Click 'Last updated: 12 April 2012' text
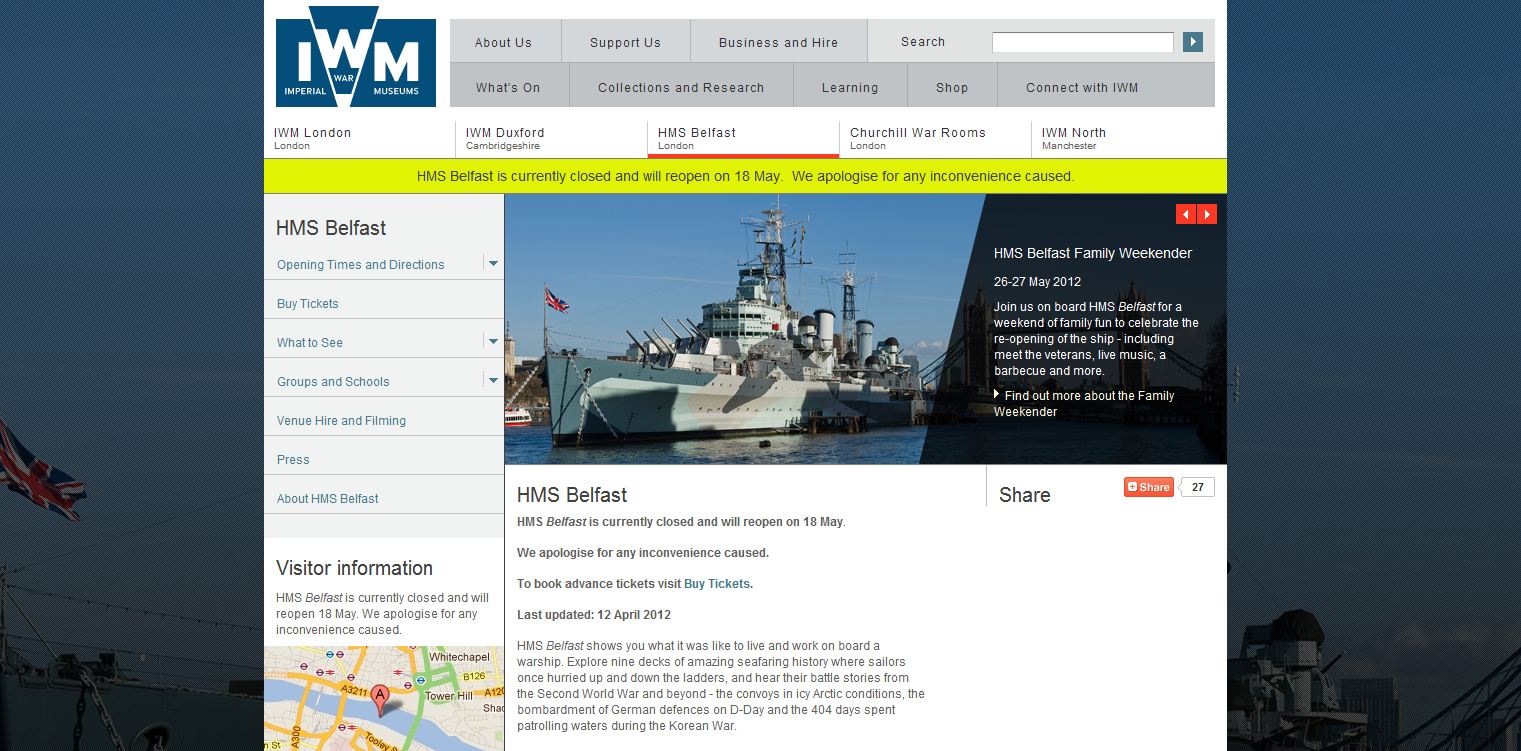Viewport: 1521px width, 751px height. tap(594, 615)
